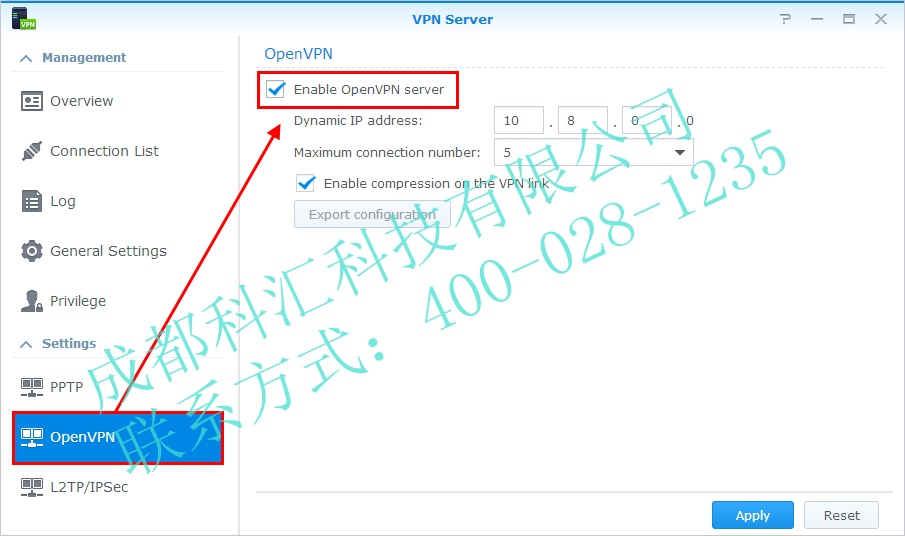Viewport: 905px width, 536px height.
Task: Click the second IP octet field showing 8
Action: (583, 121)
